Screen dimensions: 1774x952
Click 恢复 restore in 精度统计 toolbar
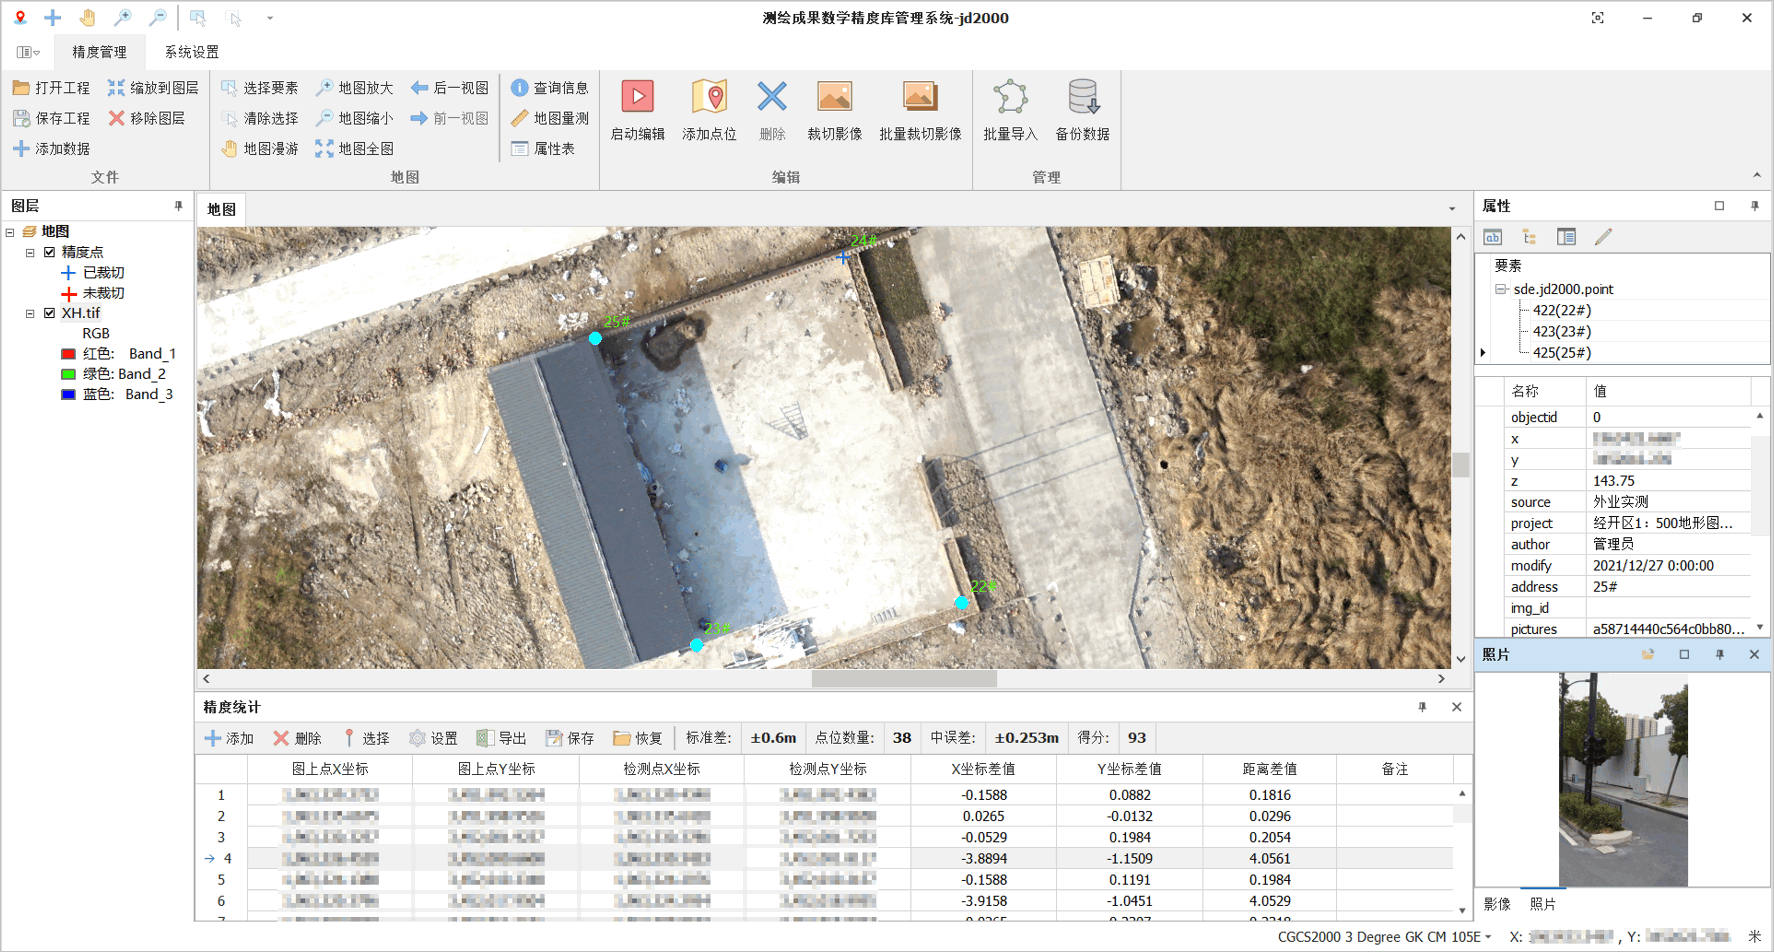638,738
